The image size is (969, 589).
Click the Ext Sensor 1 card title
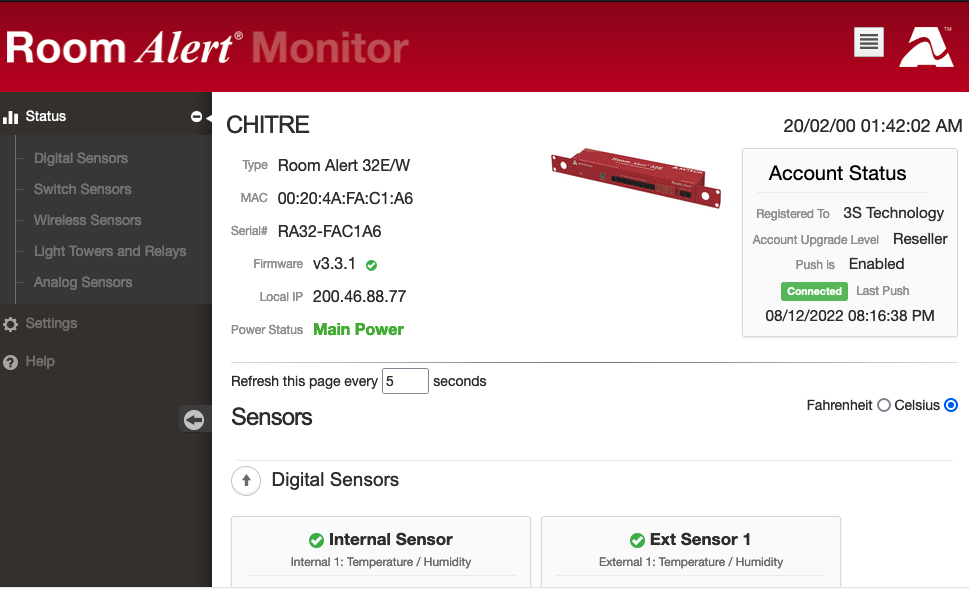point(700,540)
